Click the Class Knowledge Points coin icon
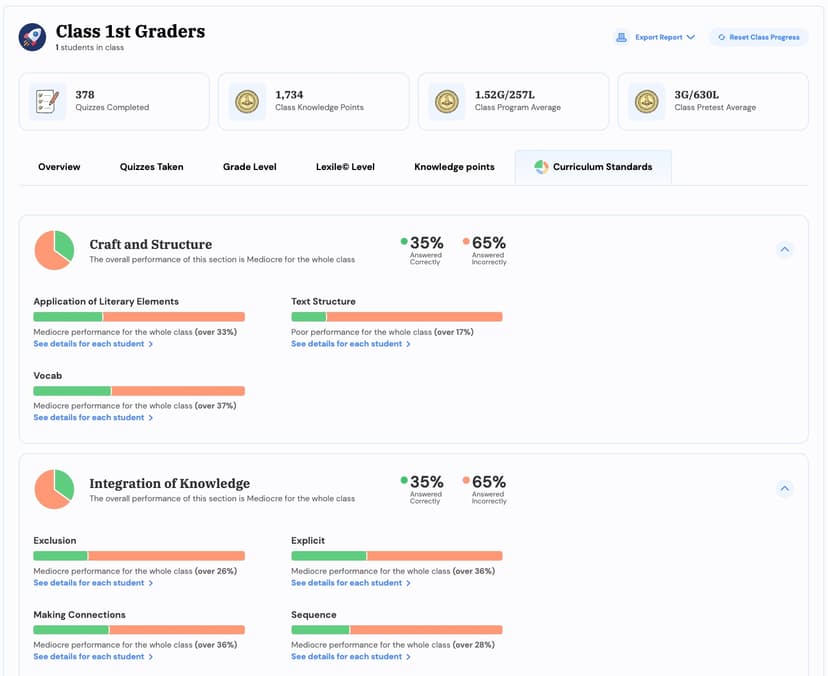The height and width of the screenshot is (676, 828). (247, 101)
